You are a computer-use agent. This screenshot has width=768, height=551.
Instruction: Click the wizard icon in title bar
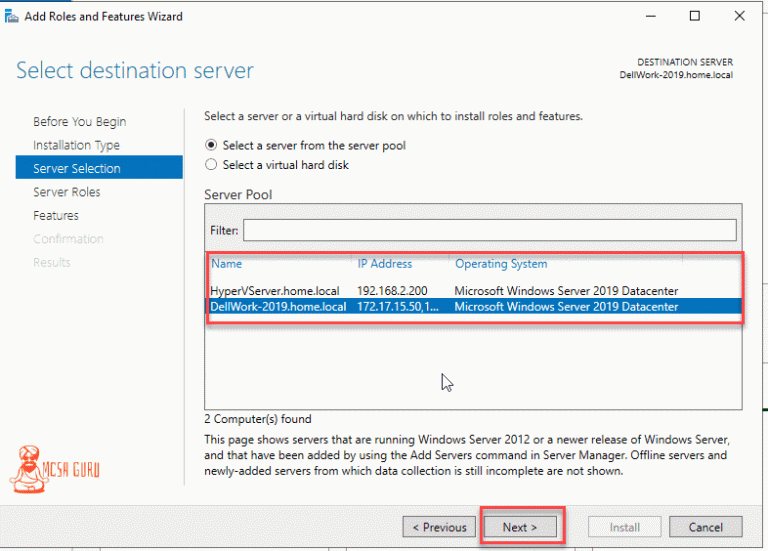coord(11,17)
